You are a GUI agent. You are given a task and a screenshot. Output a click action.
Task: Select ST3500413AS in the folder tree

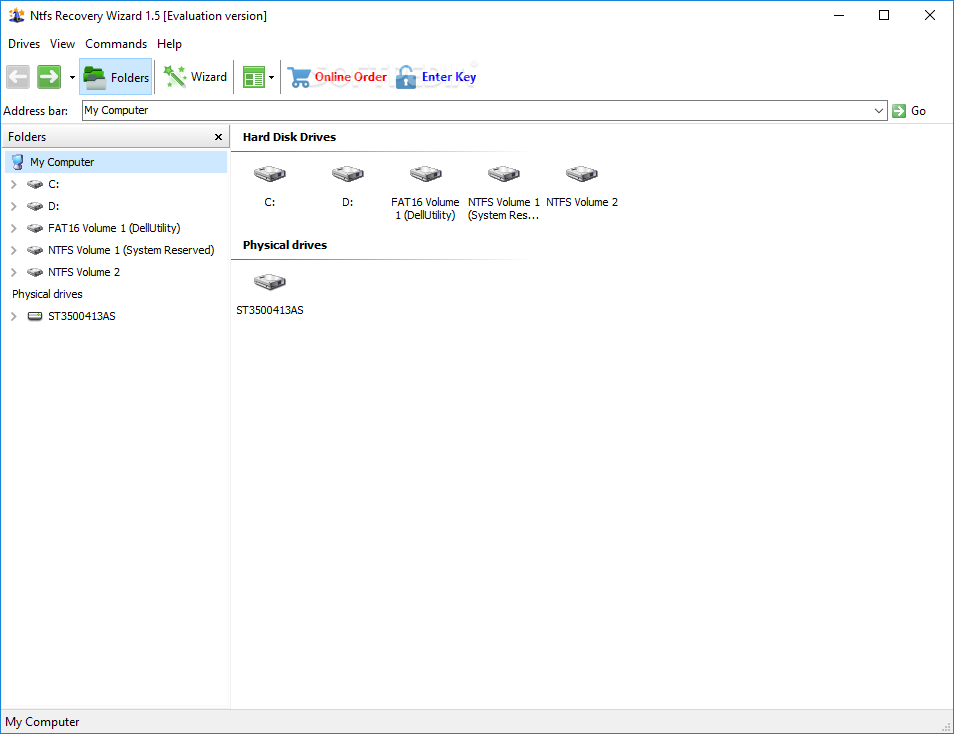pos(72,316)
